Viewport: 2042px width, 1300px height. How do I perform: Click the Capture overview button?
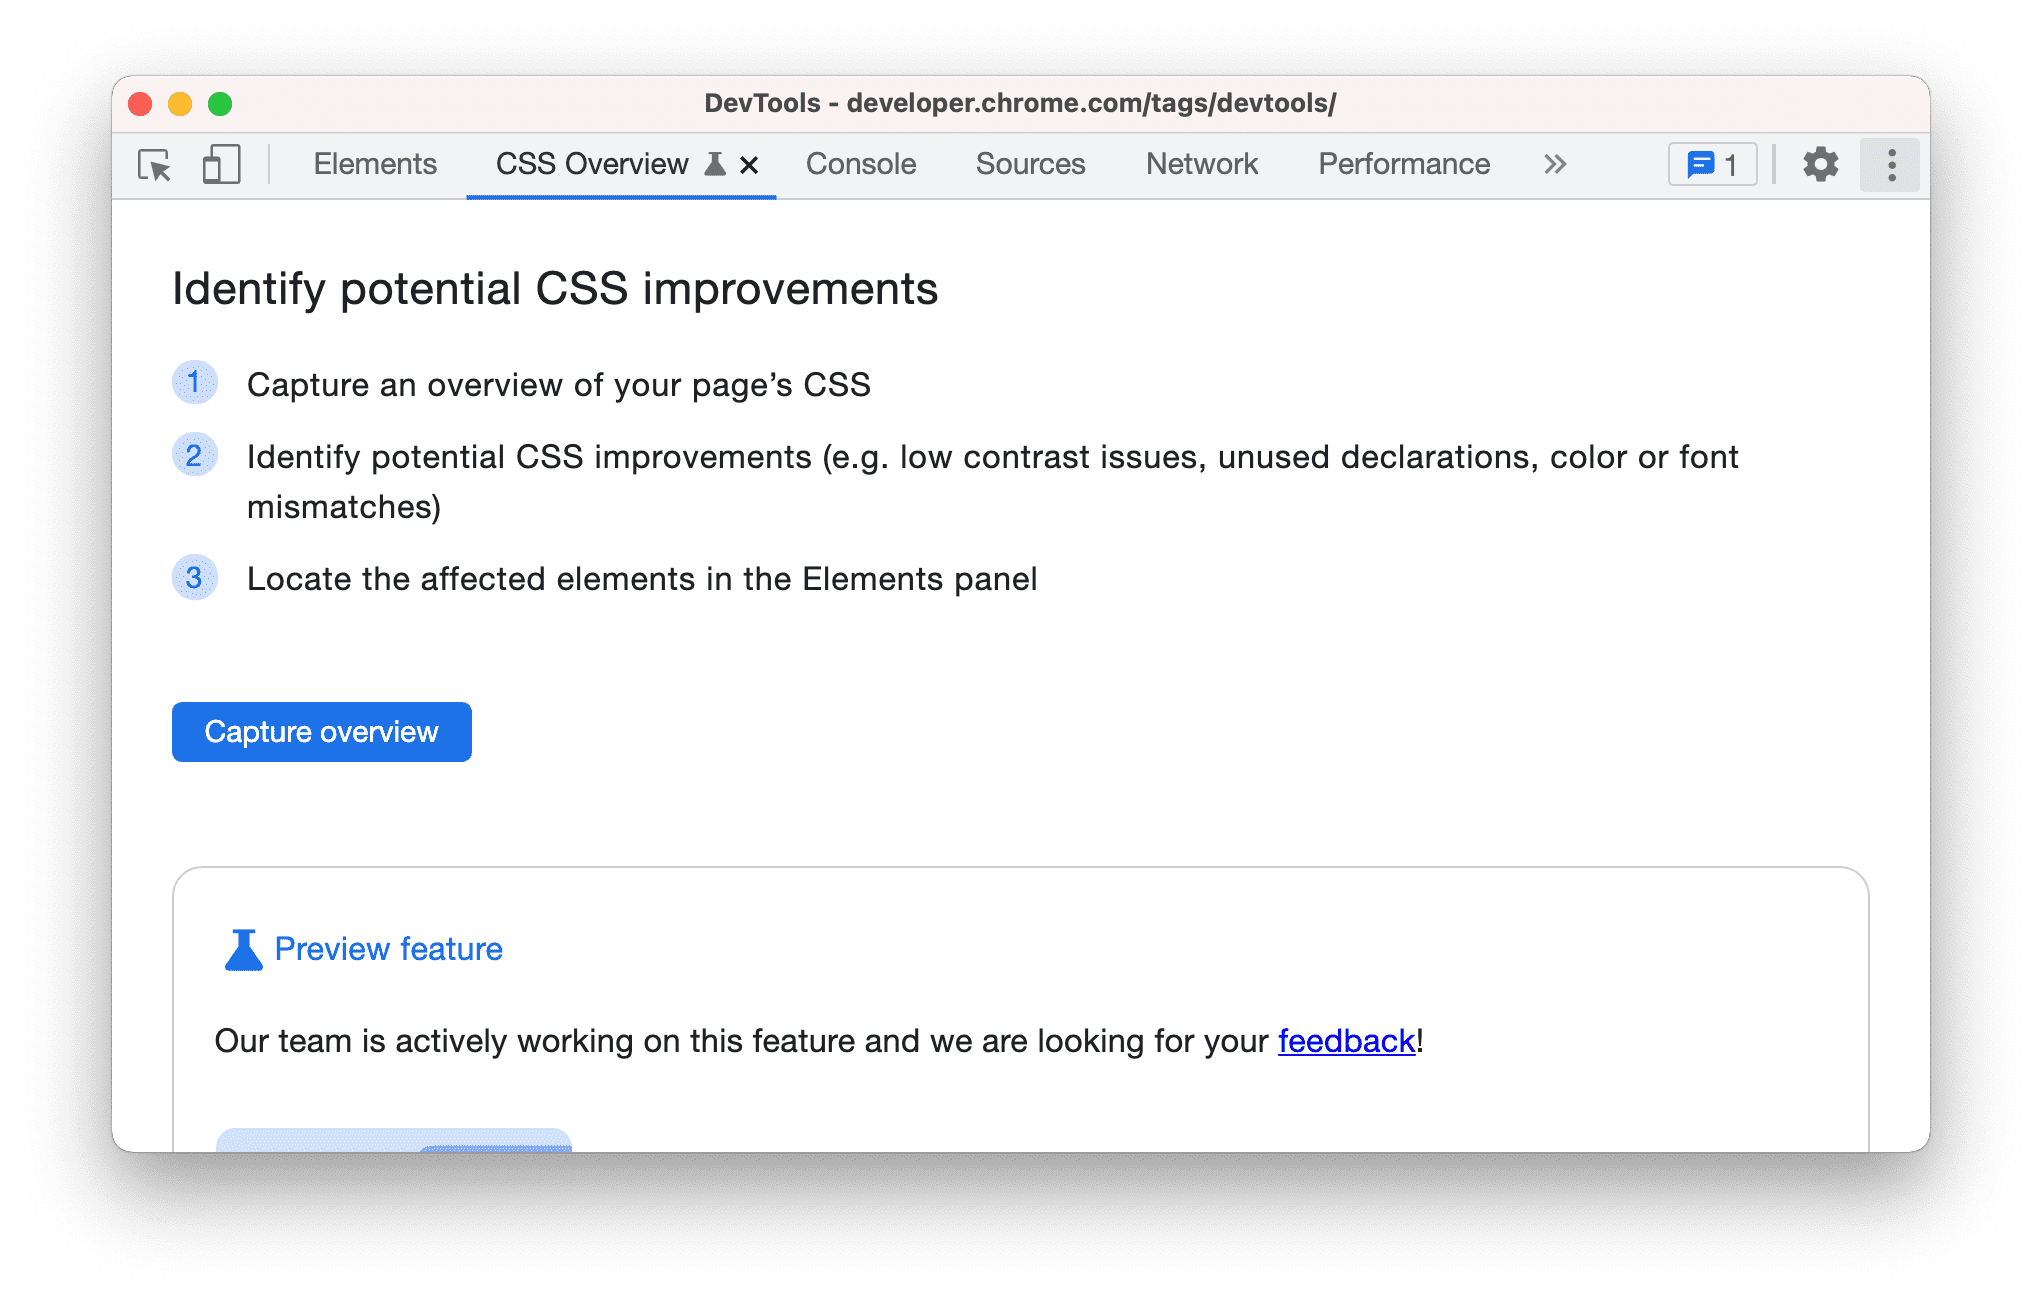coord(321,730)
